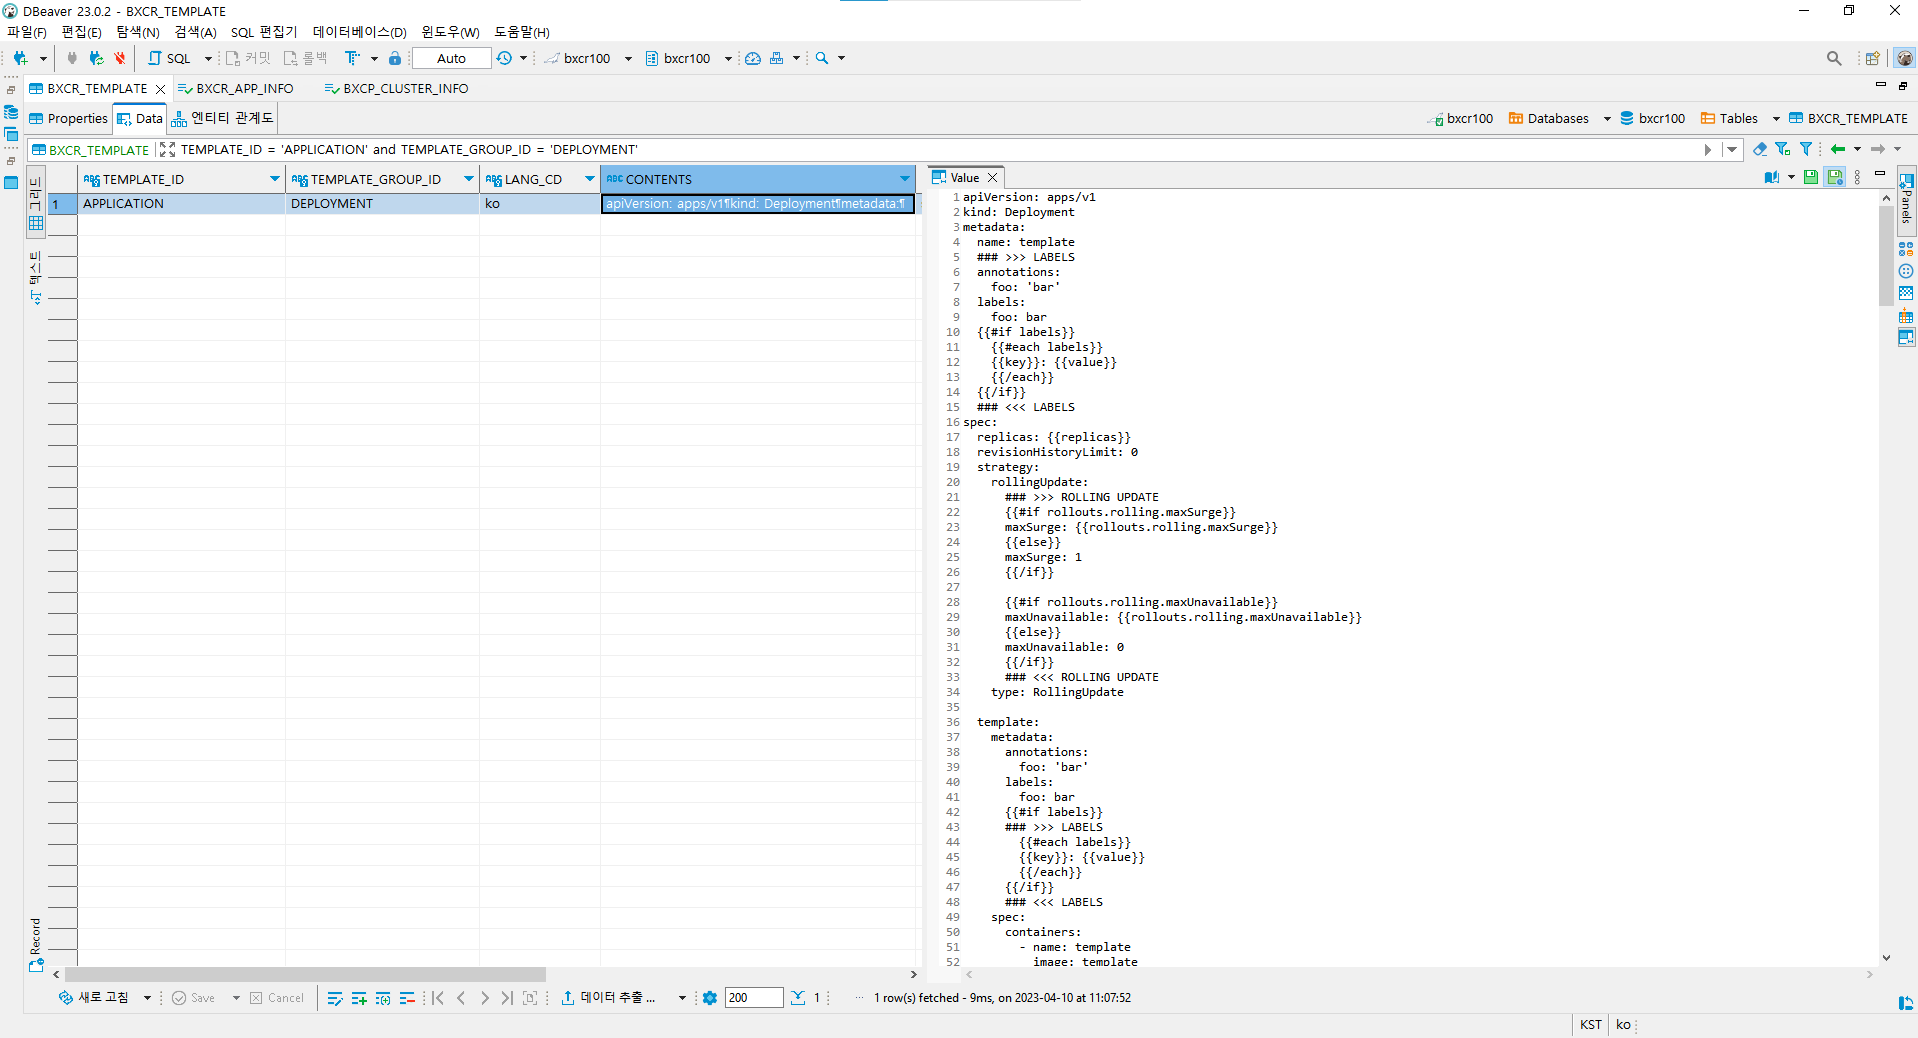Open a new SQL editor
Viewport: 1918px width, 1038px height.
(170, 58)
